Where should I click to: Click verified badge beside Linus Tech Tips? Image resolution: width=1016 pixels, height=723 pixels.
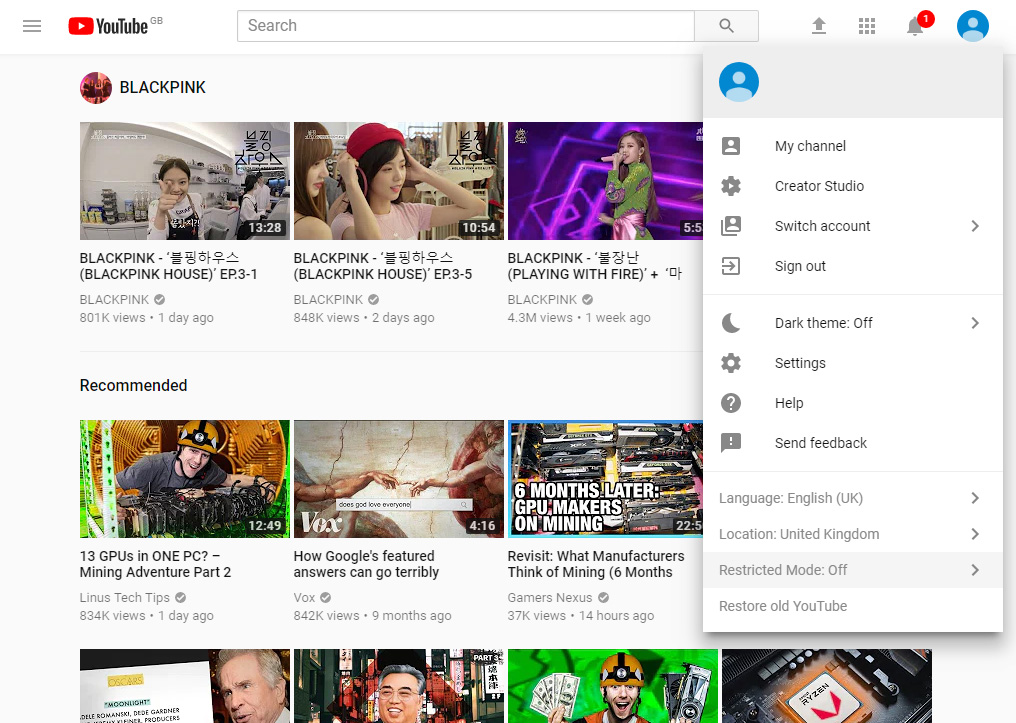pyautogui.click(x=181, y=597)
